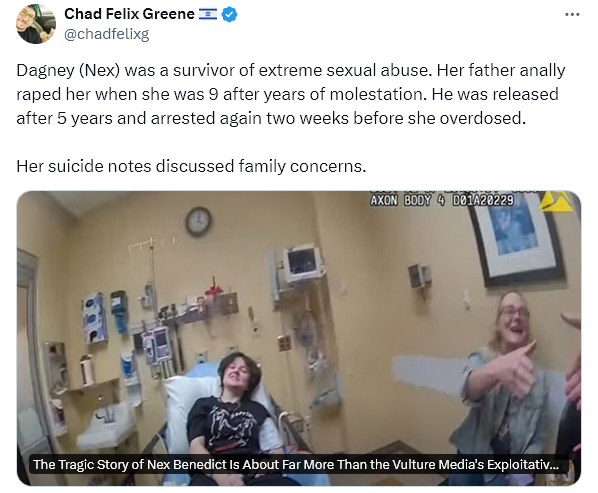Screen dimensions: 598x493
Task: Click the yellow Axon triangle logo
Action: 556,201
